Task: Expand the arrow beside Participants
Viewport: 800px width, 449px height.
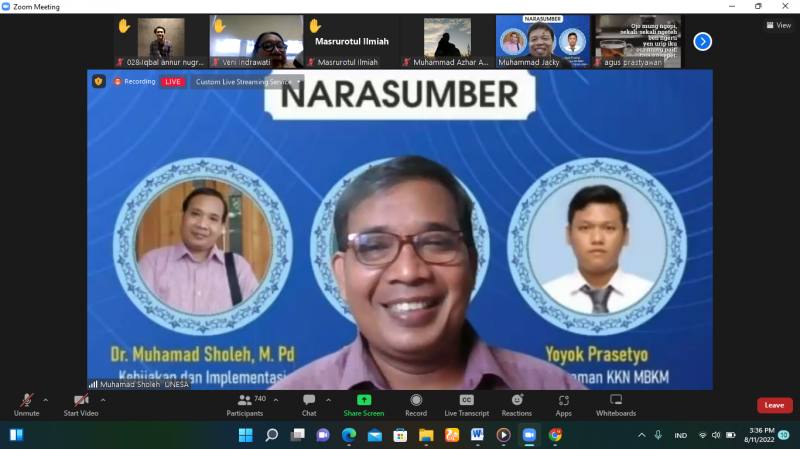Action: (x=276, y=400)
